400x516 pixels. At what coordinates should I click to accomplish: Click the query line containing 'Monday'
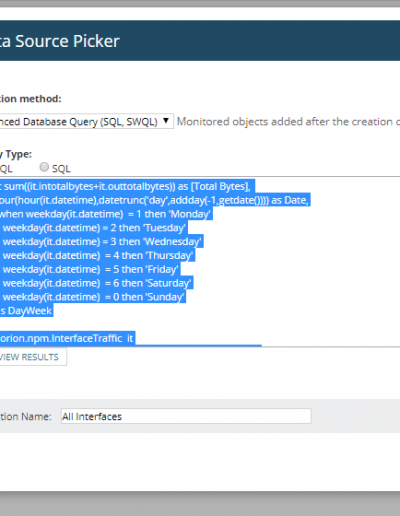[x=106, y=214]
